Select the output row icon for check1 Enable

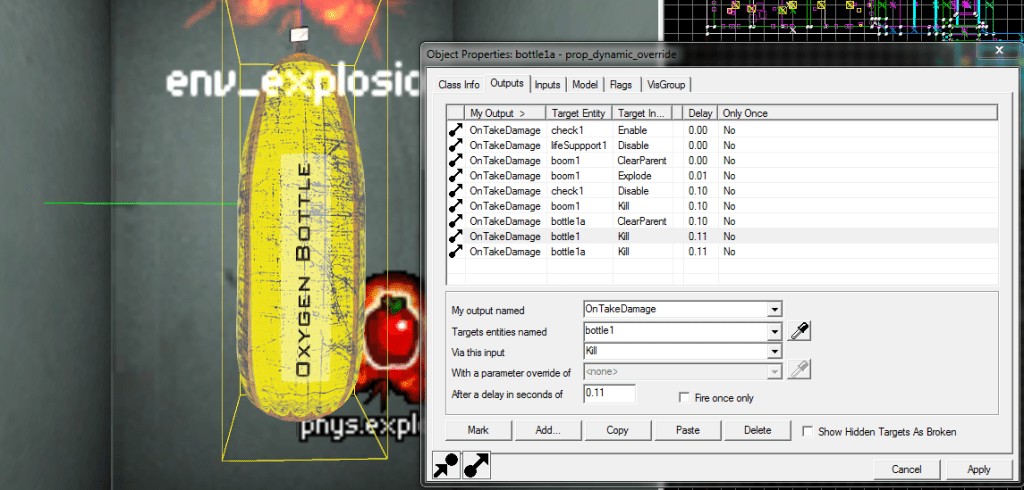(x=456, y=130)
